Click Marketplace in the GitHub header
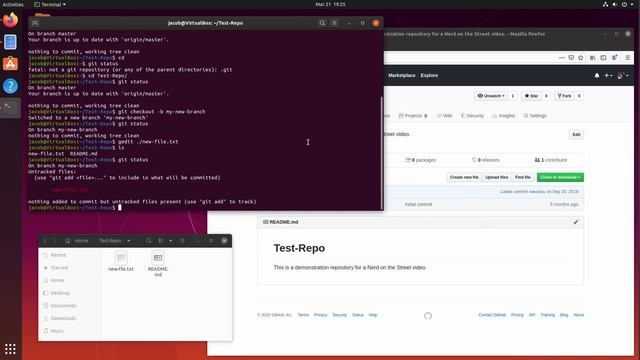The width and height of the screenshot is (640, 360). tap(402, 76)
